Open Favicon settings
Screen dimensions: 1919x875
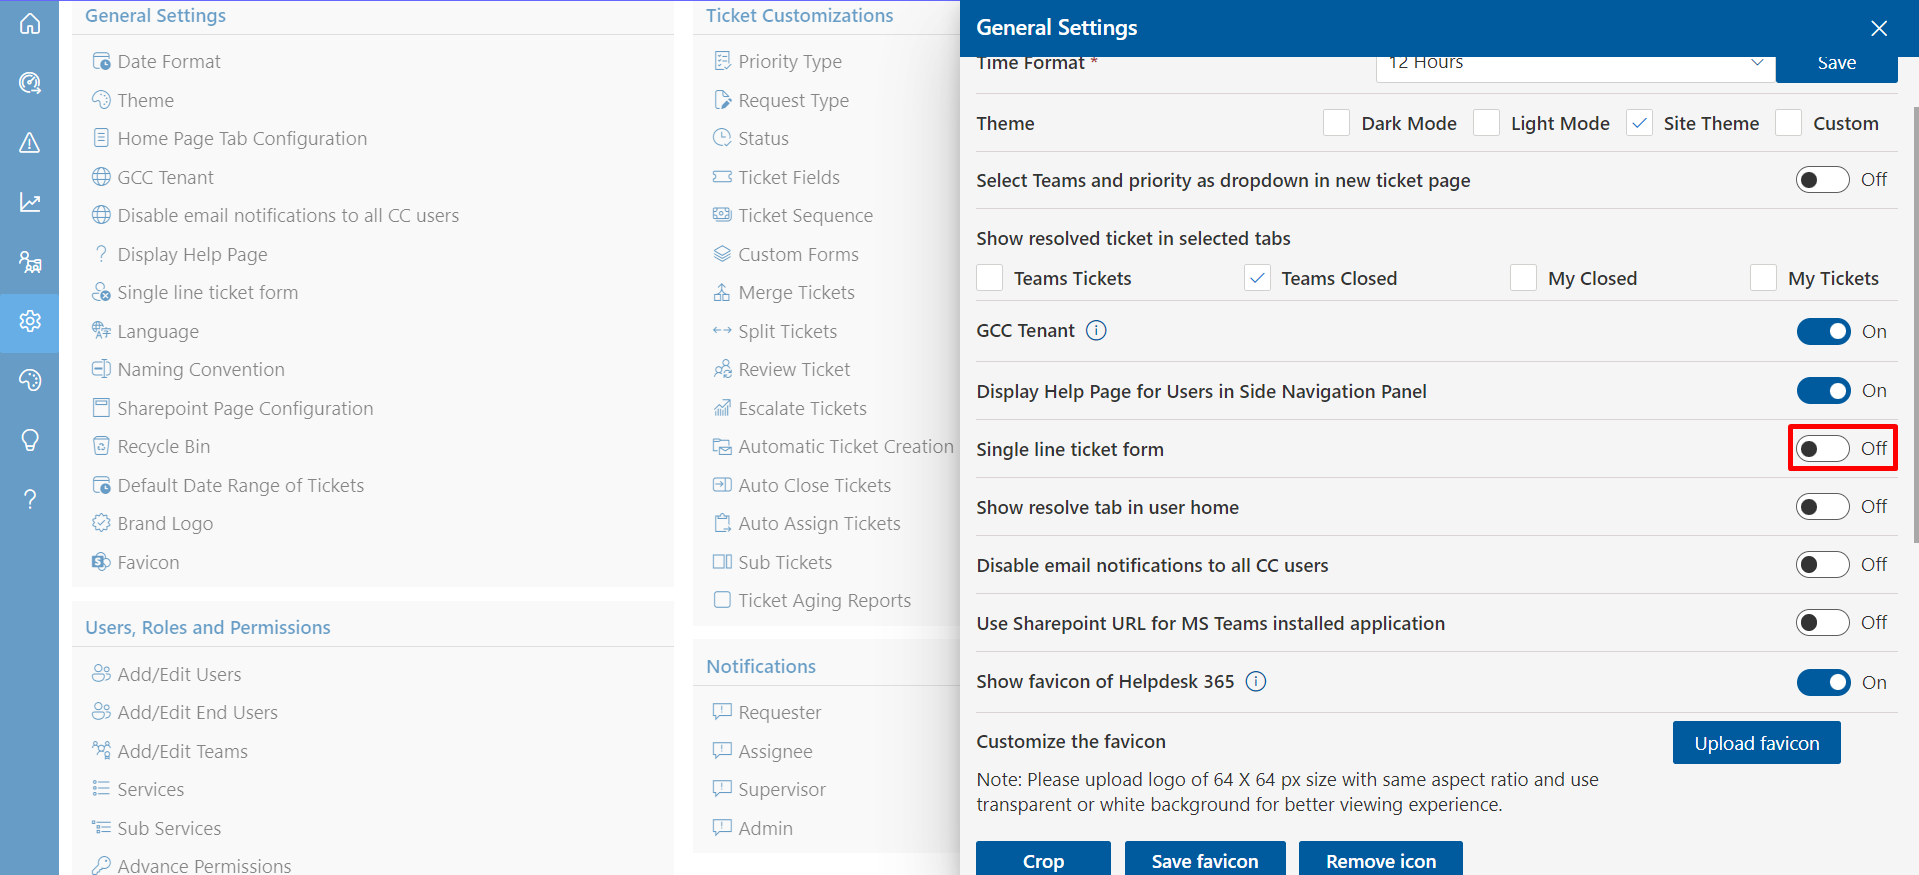(148, 562)
